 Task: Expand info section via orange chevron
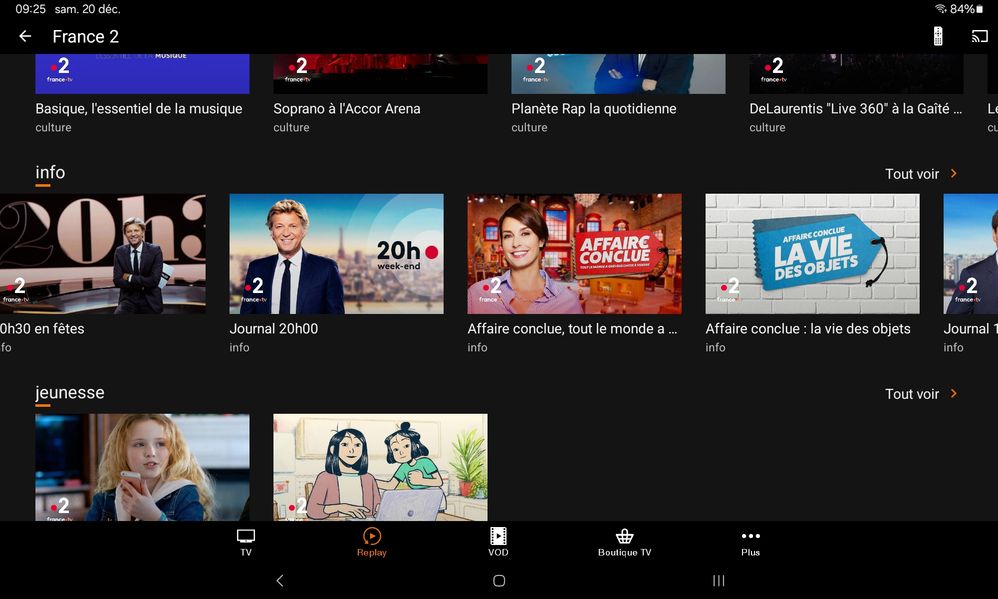click(x=953, y=173)
